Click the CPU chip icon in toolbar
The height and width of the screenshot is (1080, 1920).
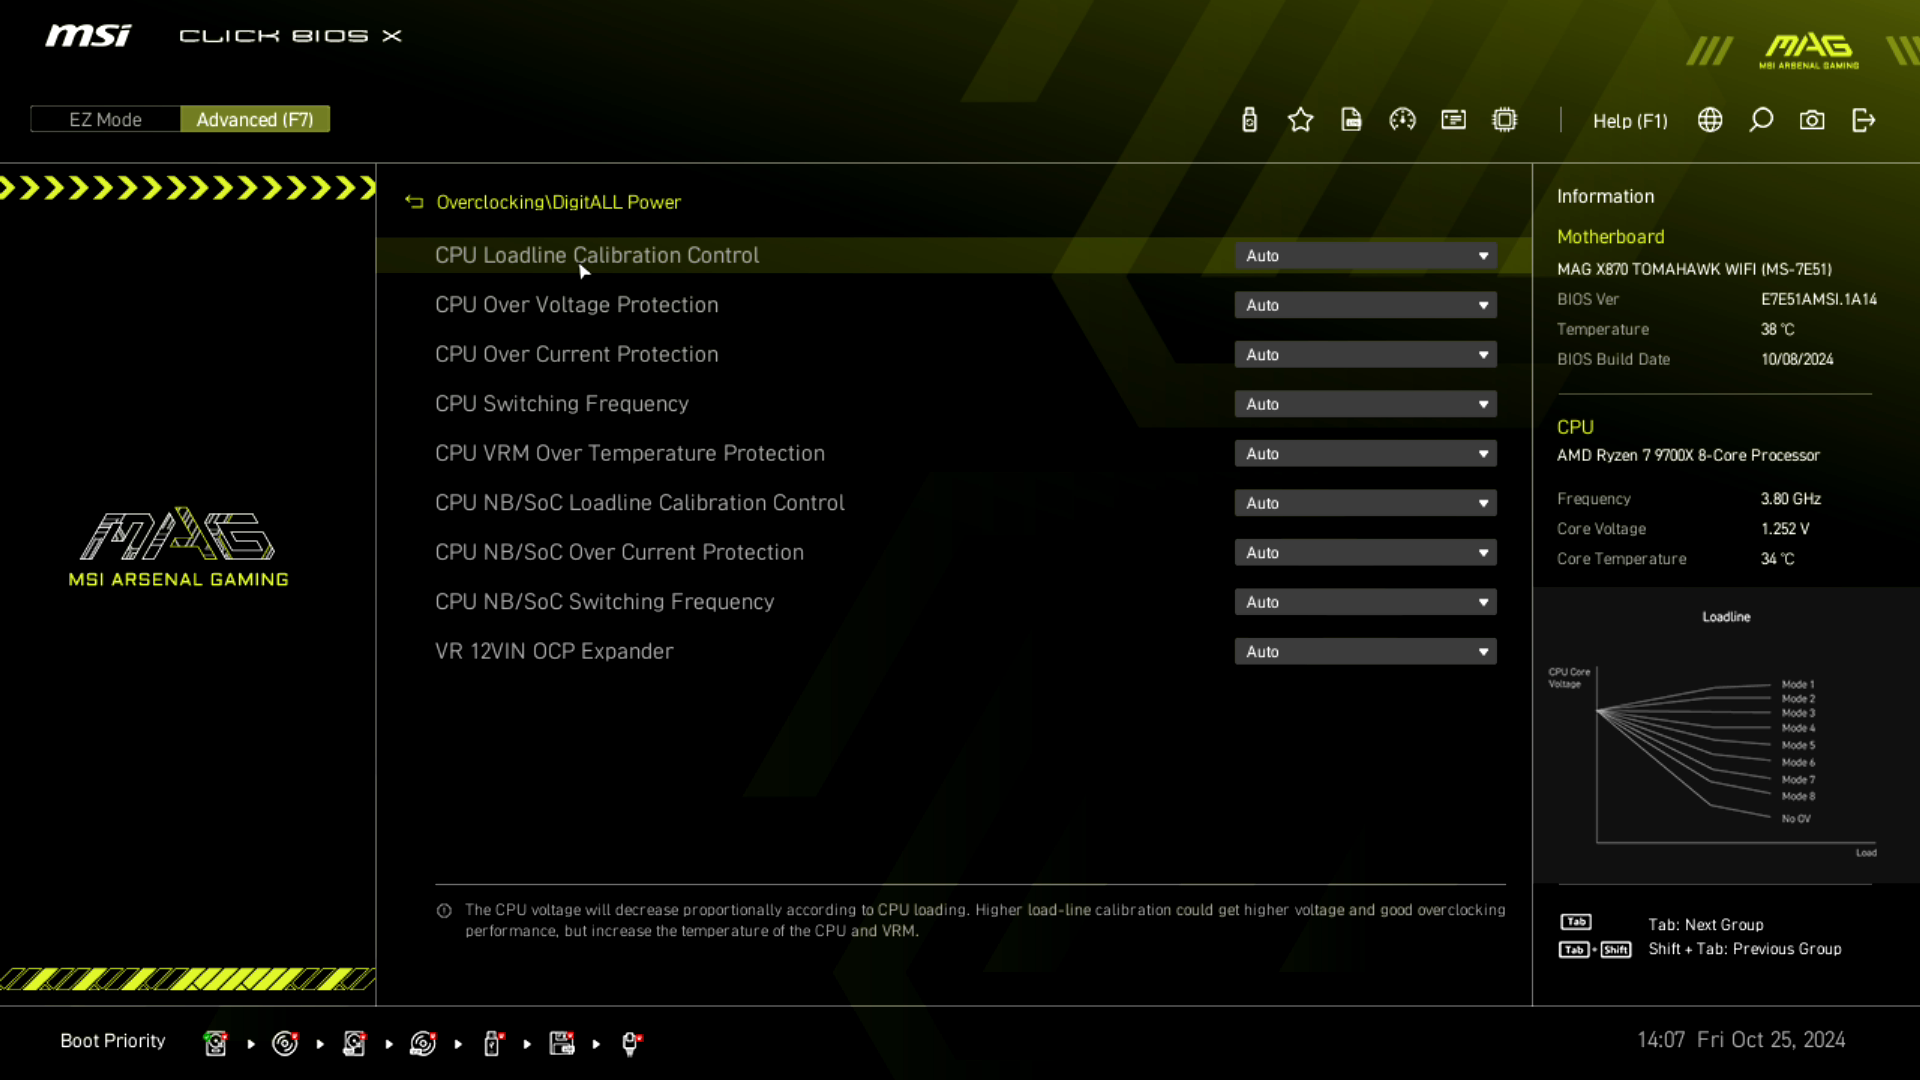click(x=1504, y=120)
